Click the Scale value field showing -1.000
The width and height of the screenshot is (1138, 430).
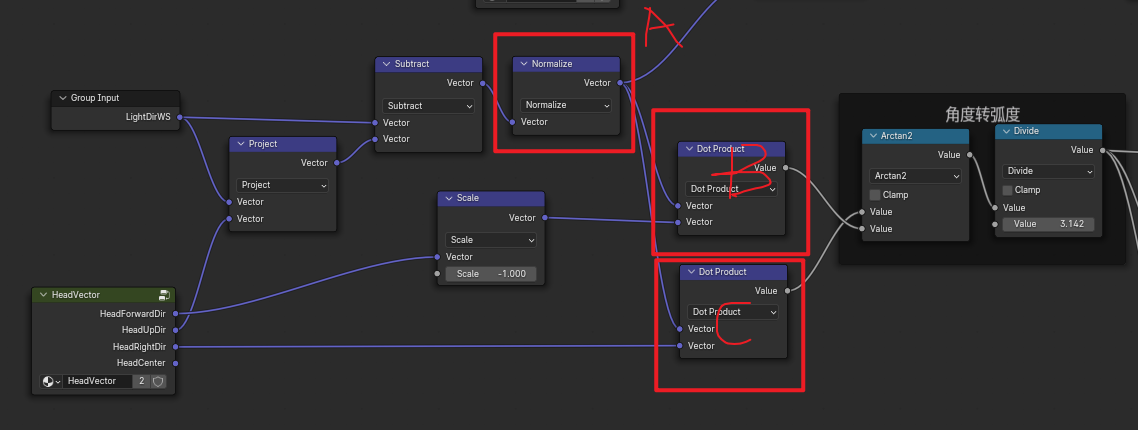pyautogui.click(x=490, y=274)
